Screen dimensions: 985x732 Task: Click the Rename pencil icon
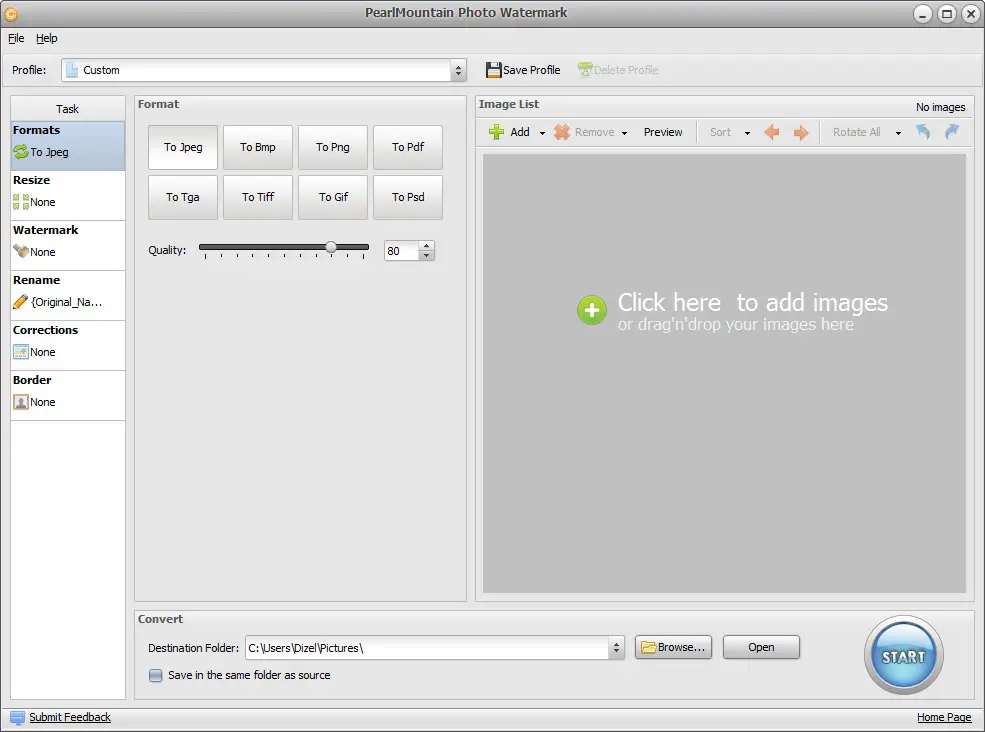[21, 302]
